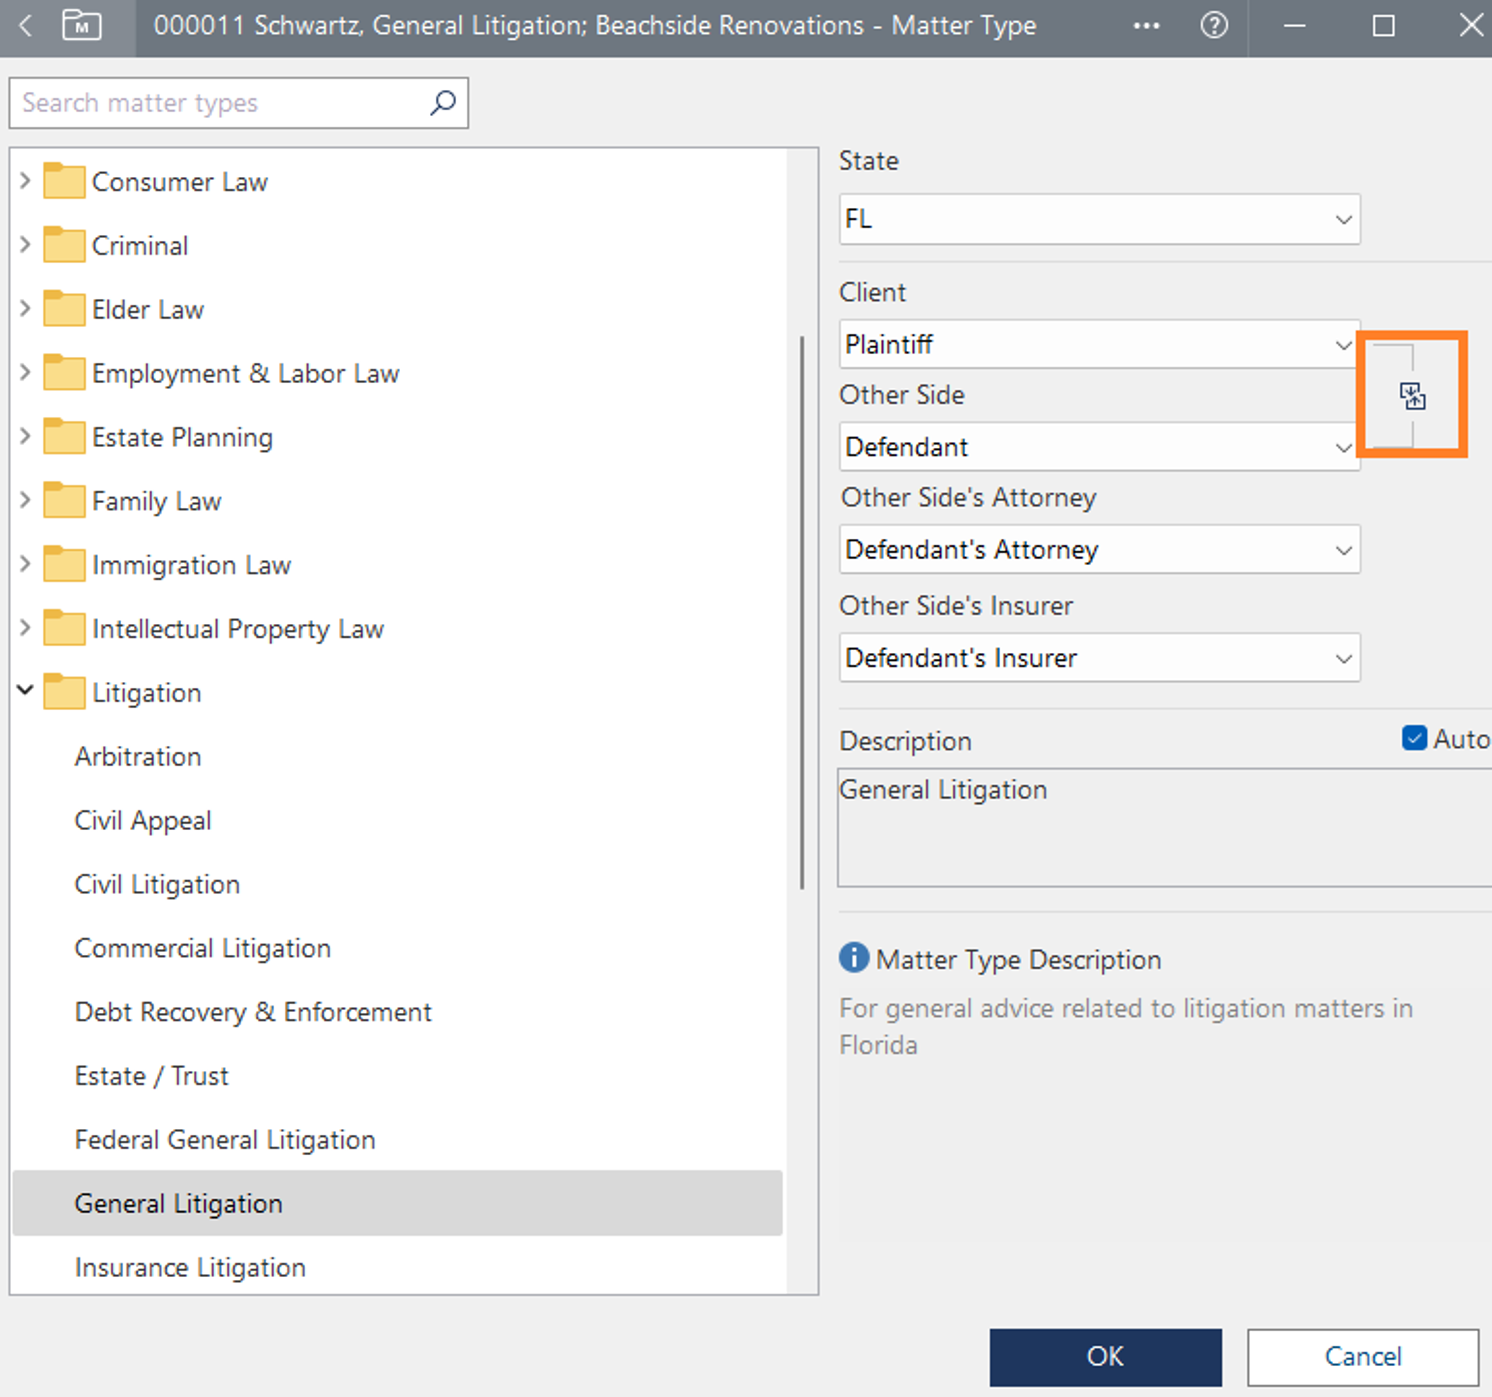Viewport: 1492px width, 1397px height.
Task: Select Debt Recovery & Enforcement matter type
Action: click(x=253, y=1012)
